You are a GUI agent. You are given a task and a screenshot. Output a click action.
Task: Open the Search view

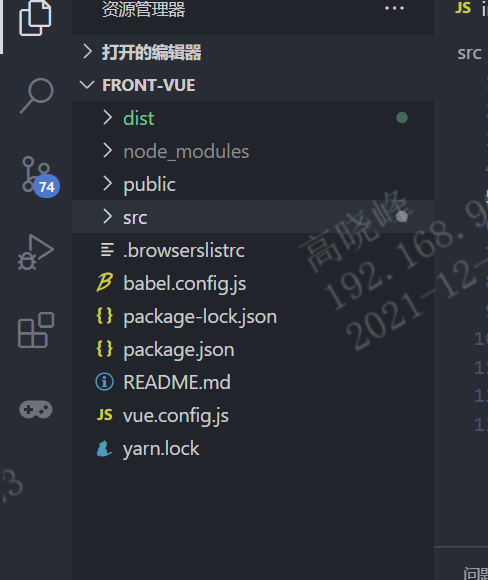point(36,96)
